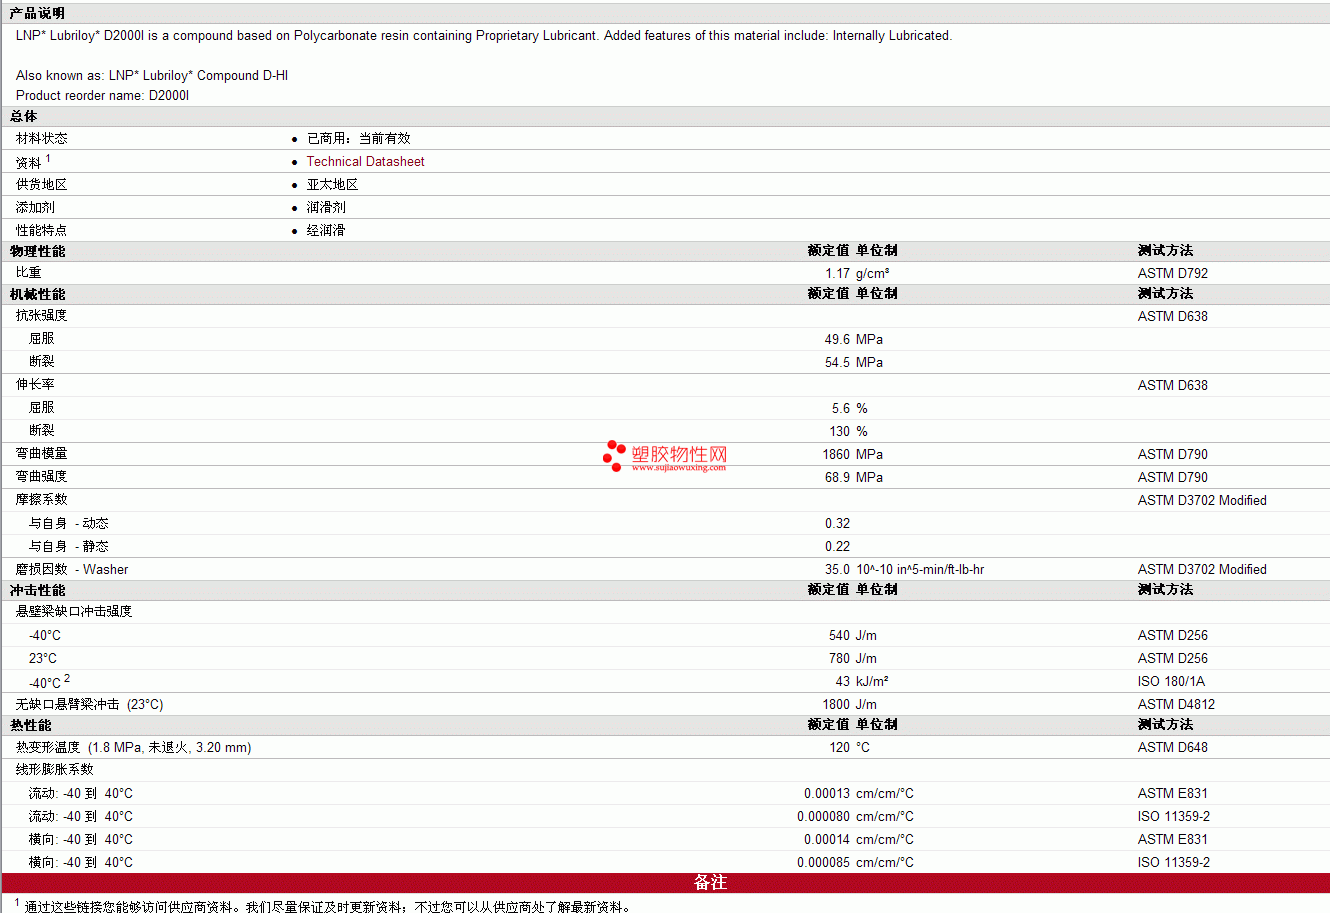Click the 热性能 section header
Screen dimensions: 1330x913
pos(30,725)
